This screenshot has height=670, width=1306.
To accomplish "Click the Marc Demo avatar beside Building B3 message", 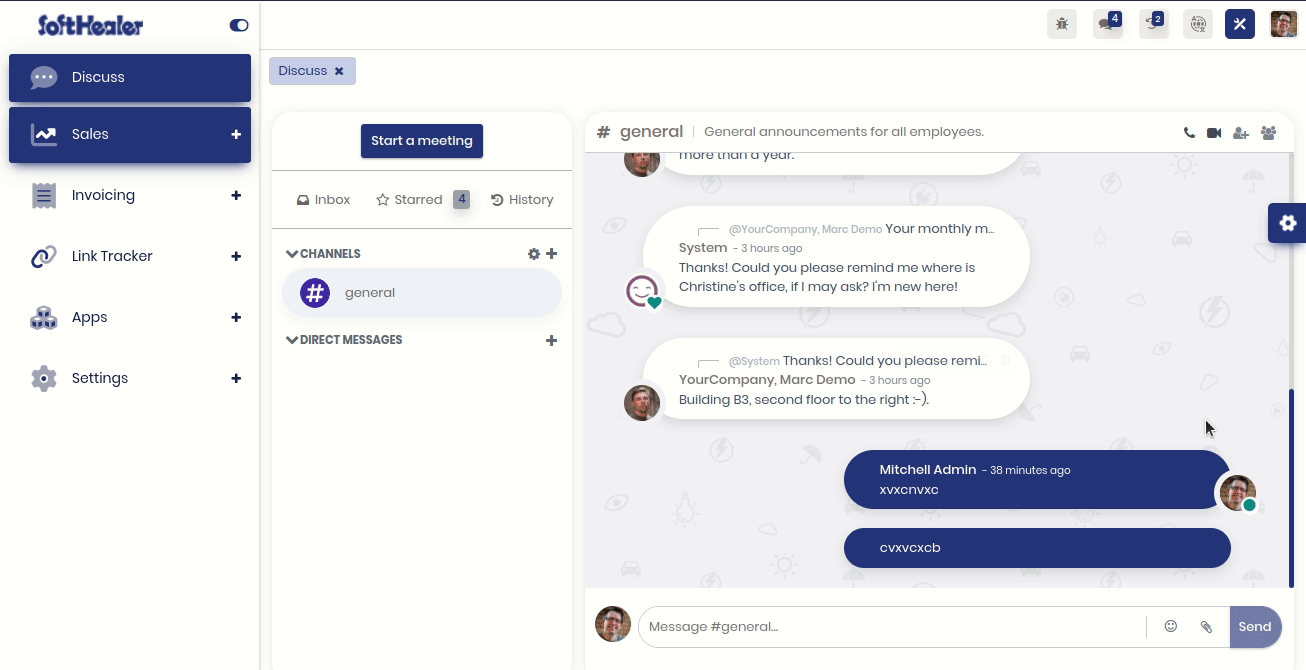I will tap(642, 403).
